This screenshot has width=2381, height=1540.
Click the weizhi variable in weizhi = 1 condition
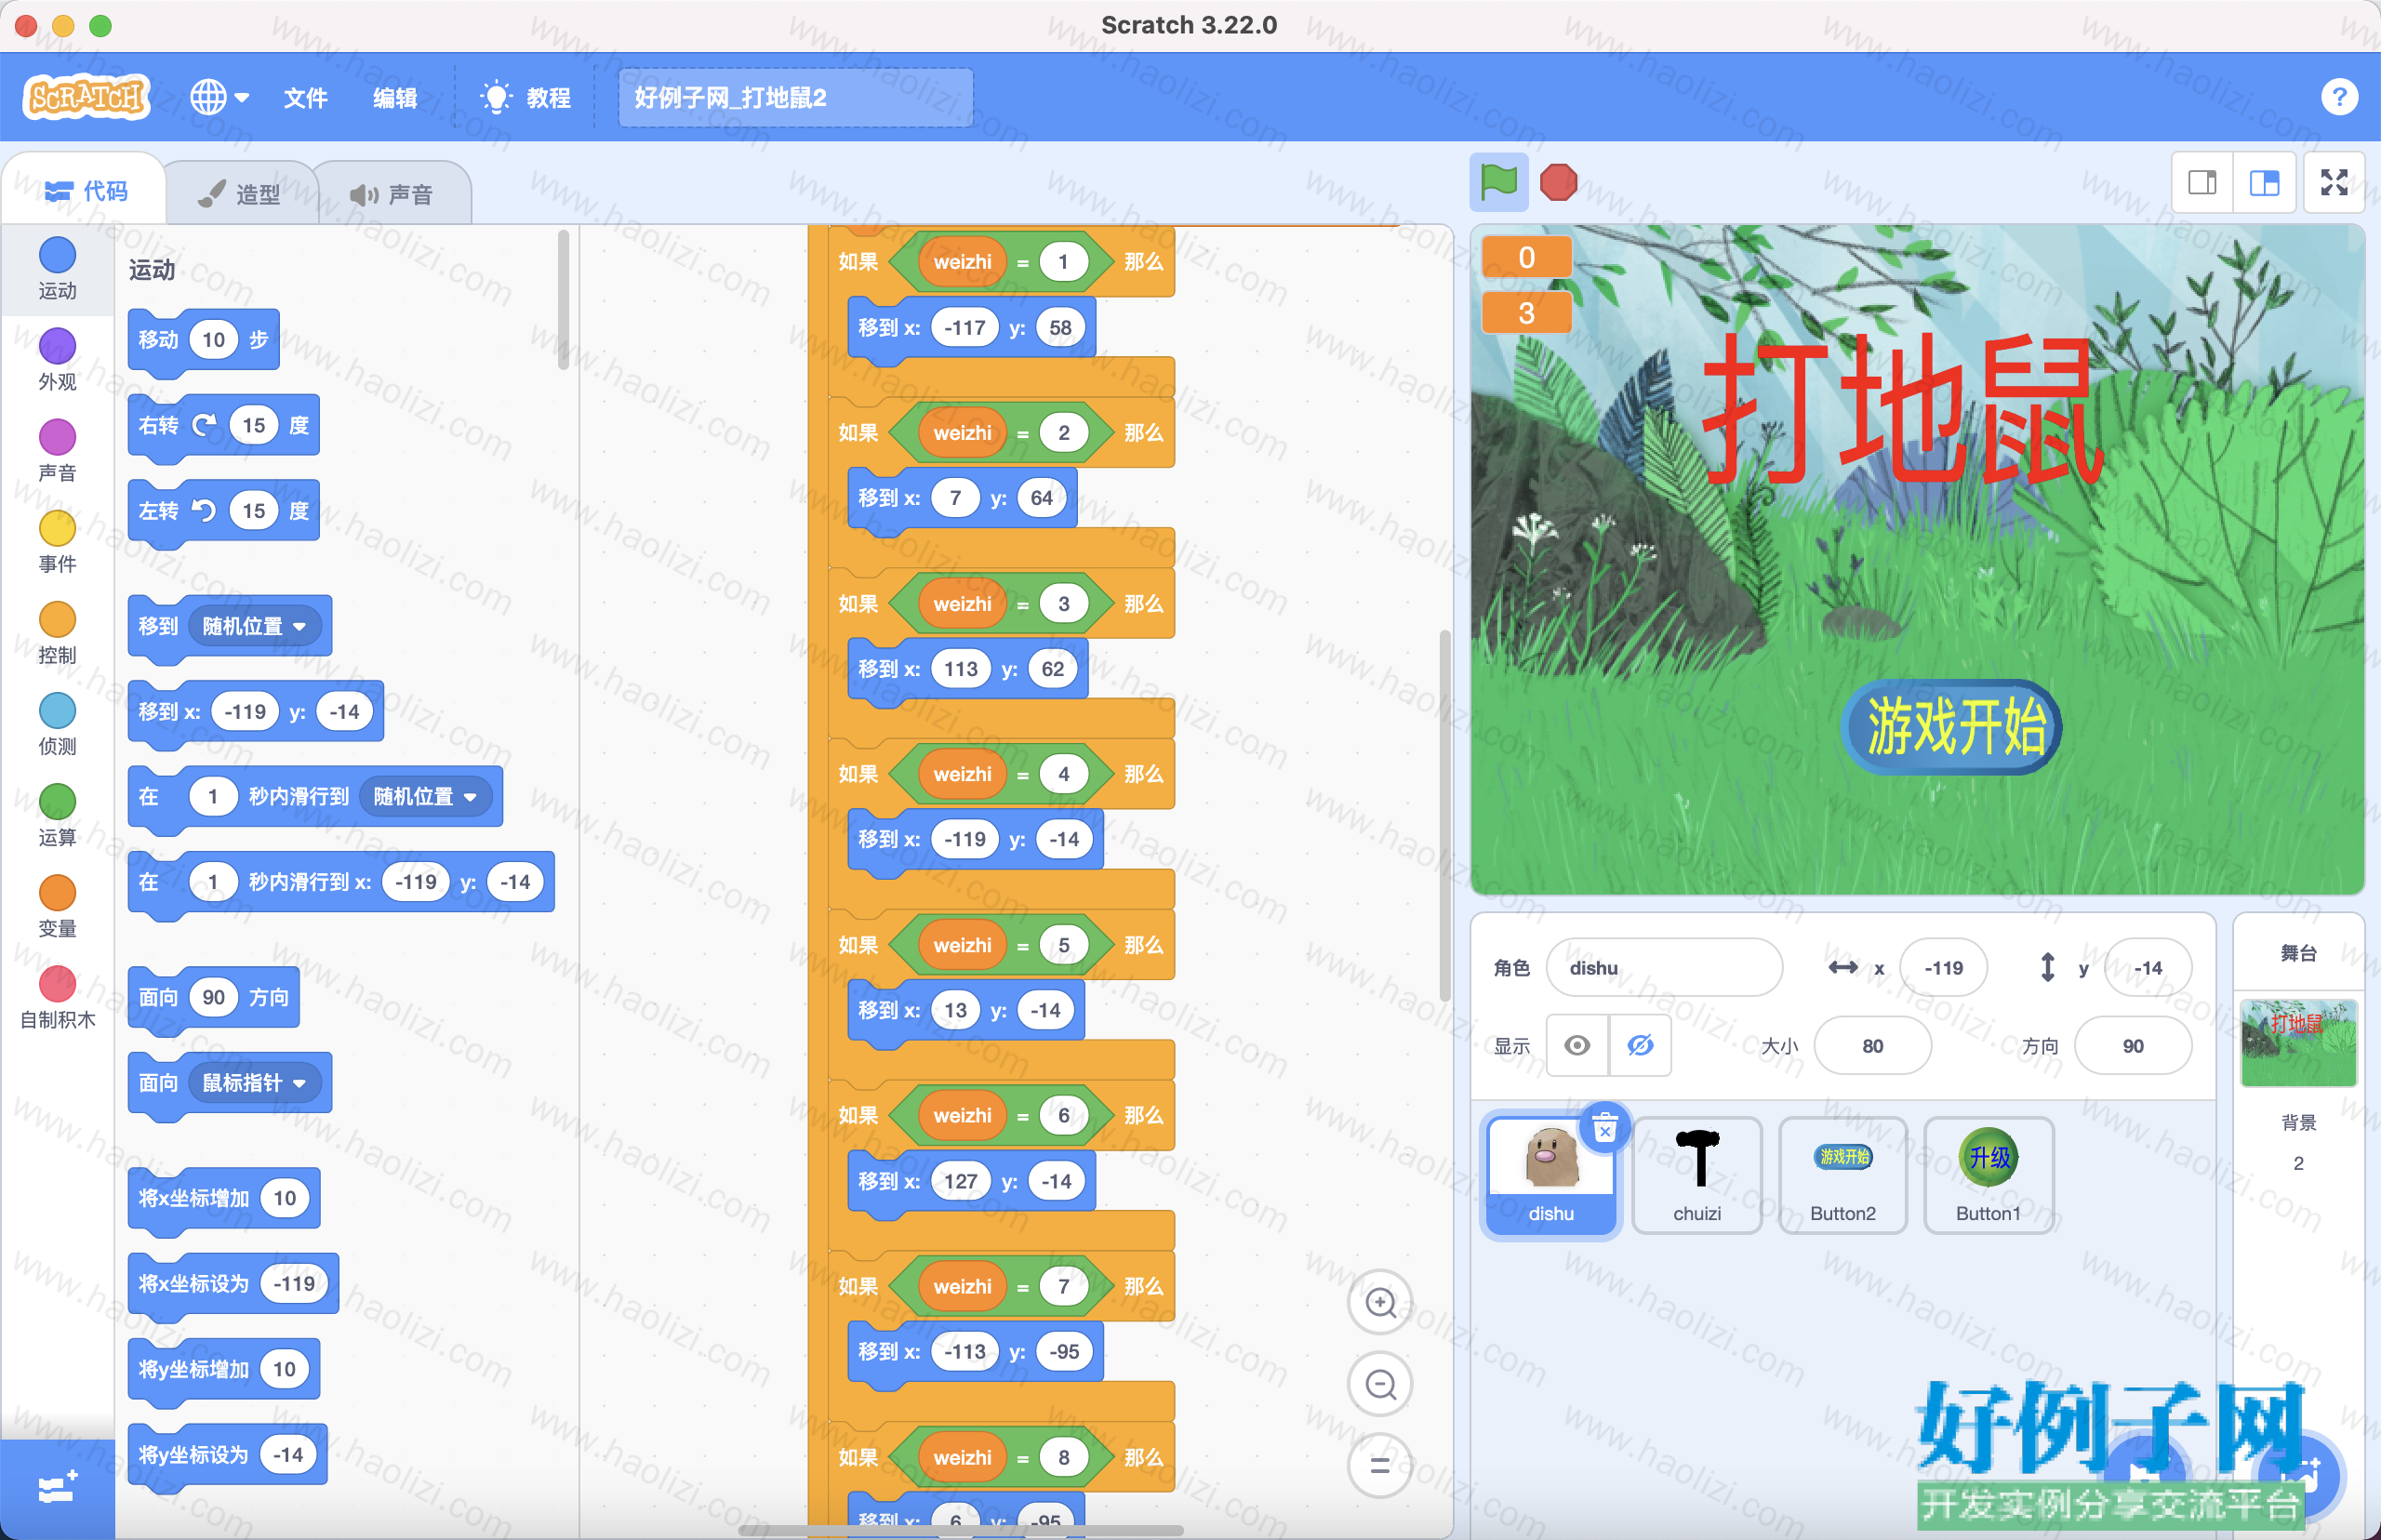[x=962, y=262]
